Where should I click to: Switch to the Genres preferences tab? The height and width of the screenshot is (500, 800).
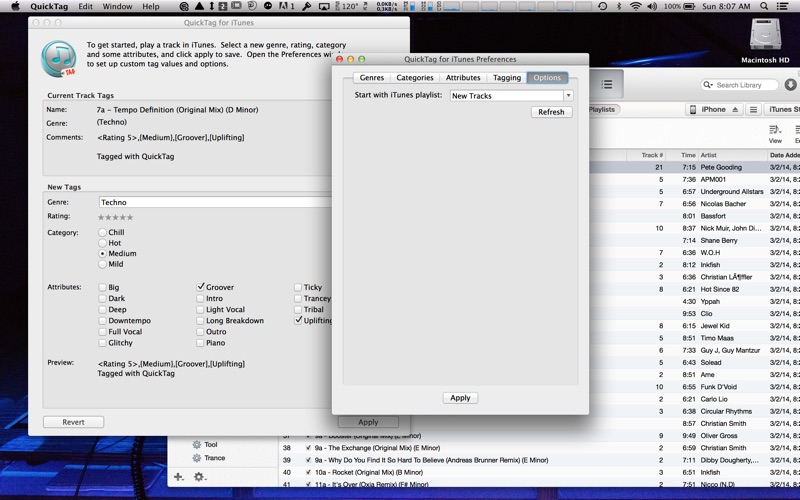[x=371, y=78]
